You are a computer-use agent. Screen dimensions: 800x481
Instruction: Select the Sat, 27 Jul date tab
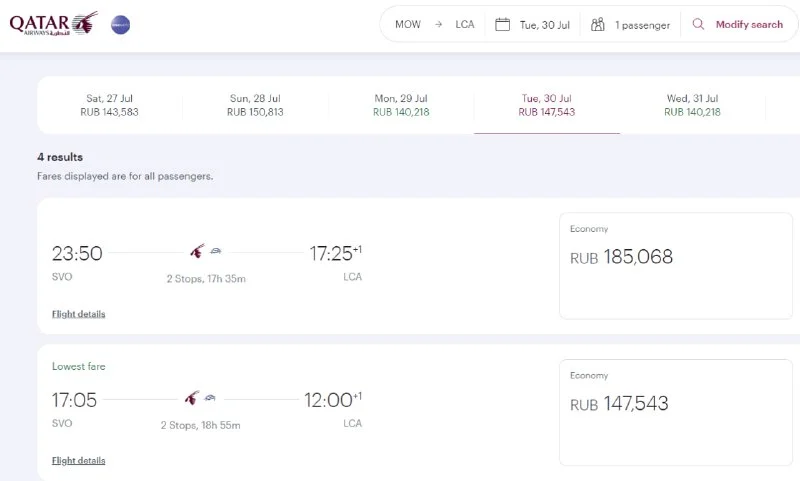(x=110, y=105)
